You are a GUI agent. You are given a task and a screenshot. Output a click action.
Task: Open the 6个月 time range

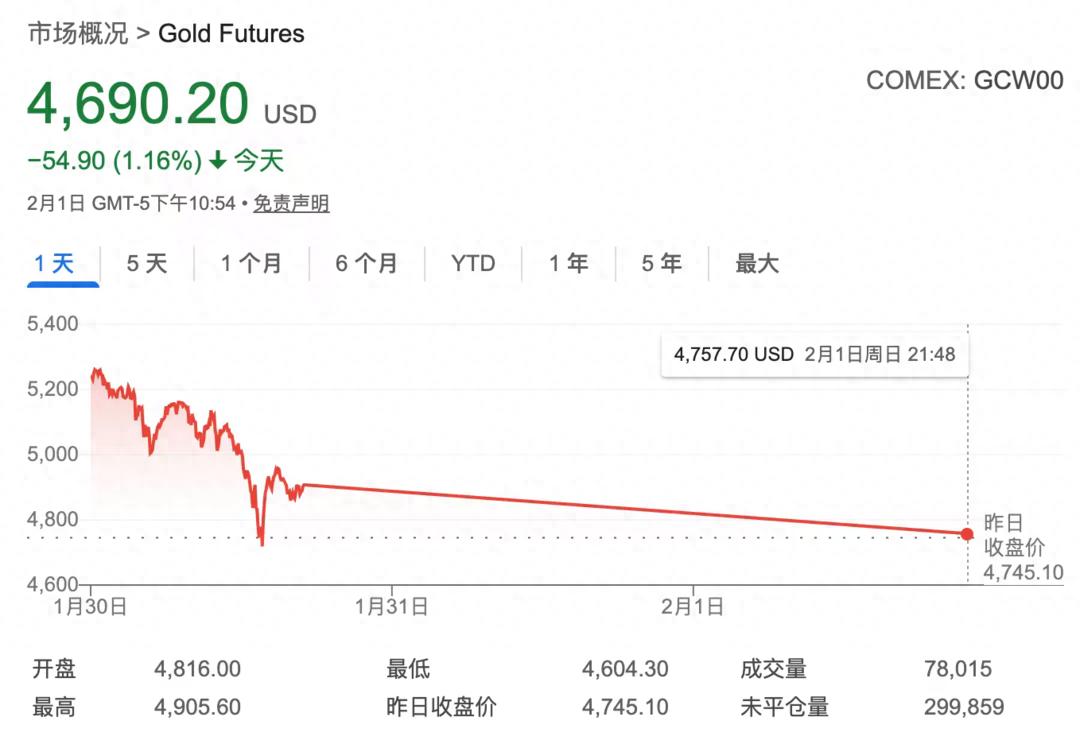(x=366, y=263)
